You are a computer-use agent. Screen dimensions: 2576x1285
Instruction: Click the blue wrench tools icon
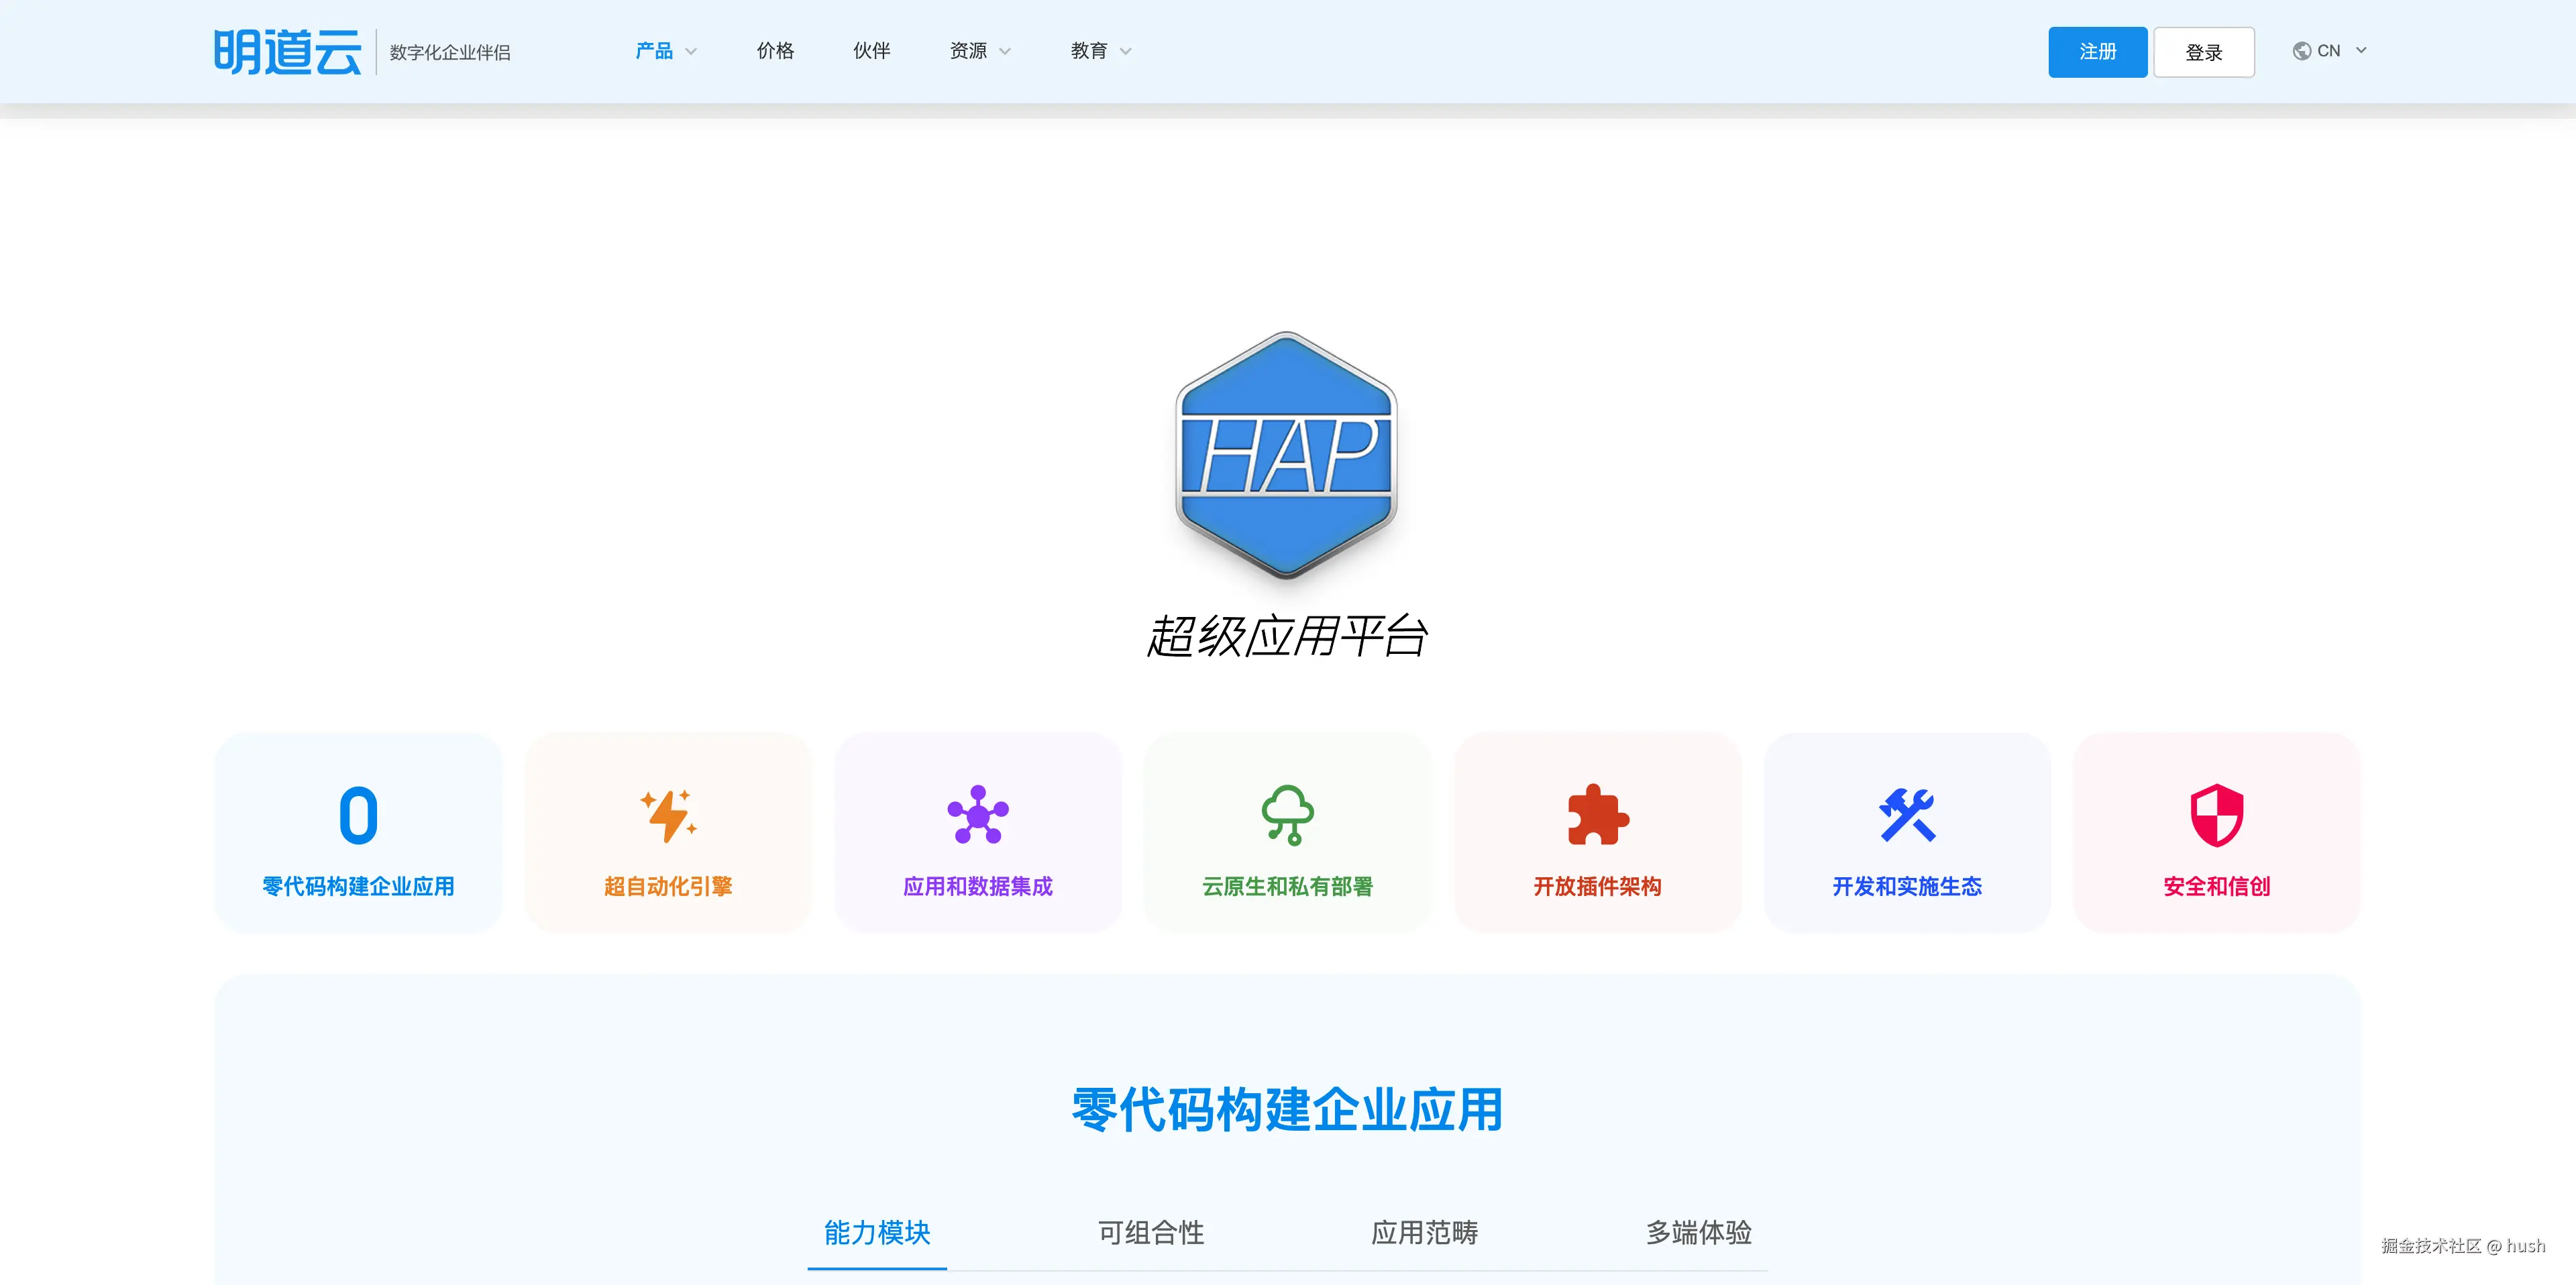1907,815
